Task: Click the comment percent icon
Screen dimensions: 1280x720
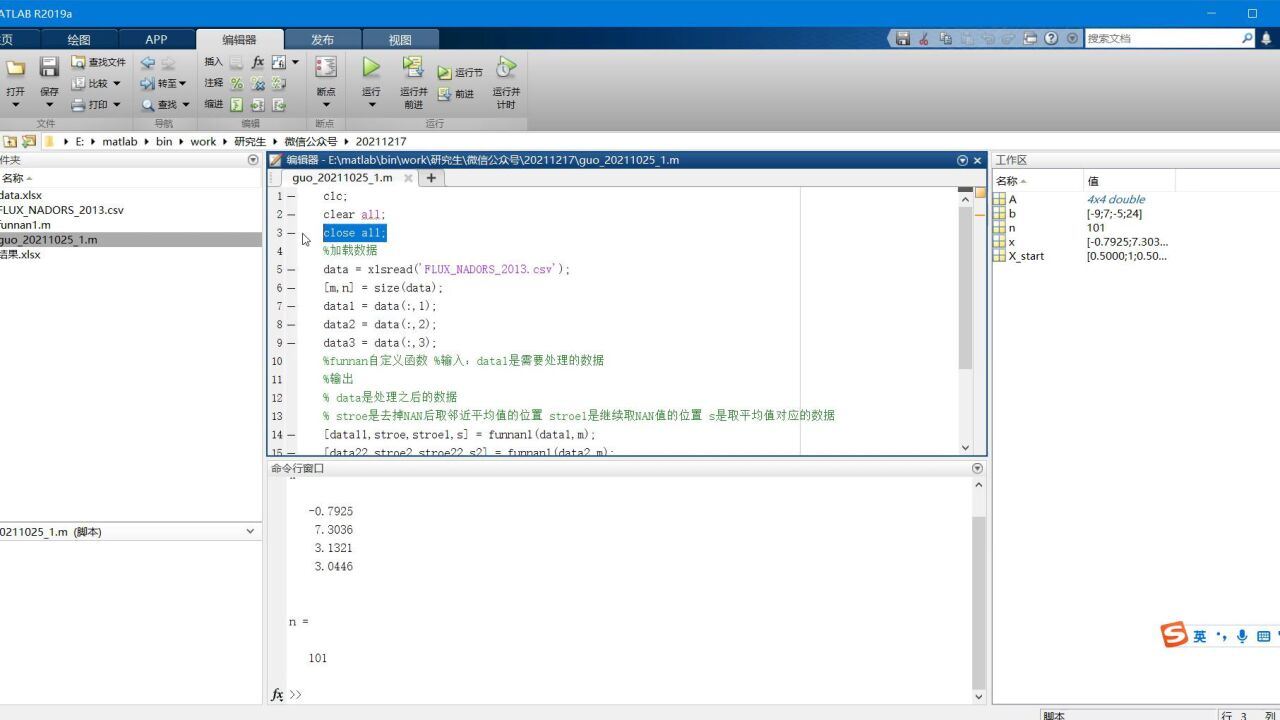Action: tap(237, 83)
